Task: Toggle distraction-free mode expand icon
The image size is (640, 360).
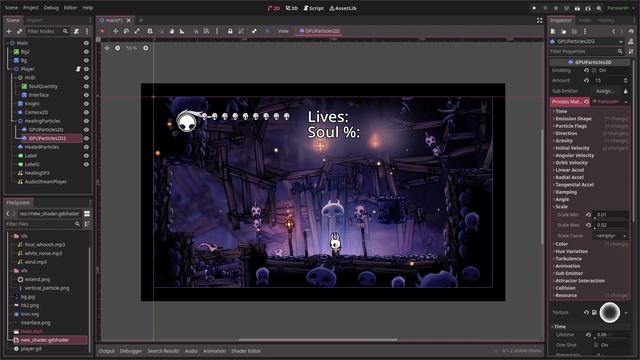Action: point(540,20)
